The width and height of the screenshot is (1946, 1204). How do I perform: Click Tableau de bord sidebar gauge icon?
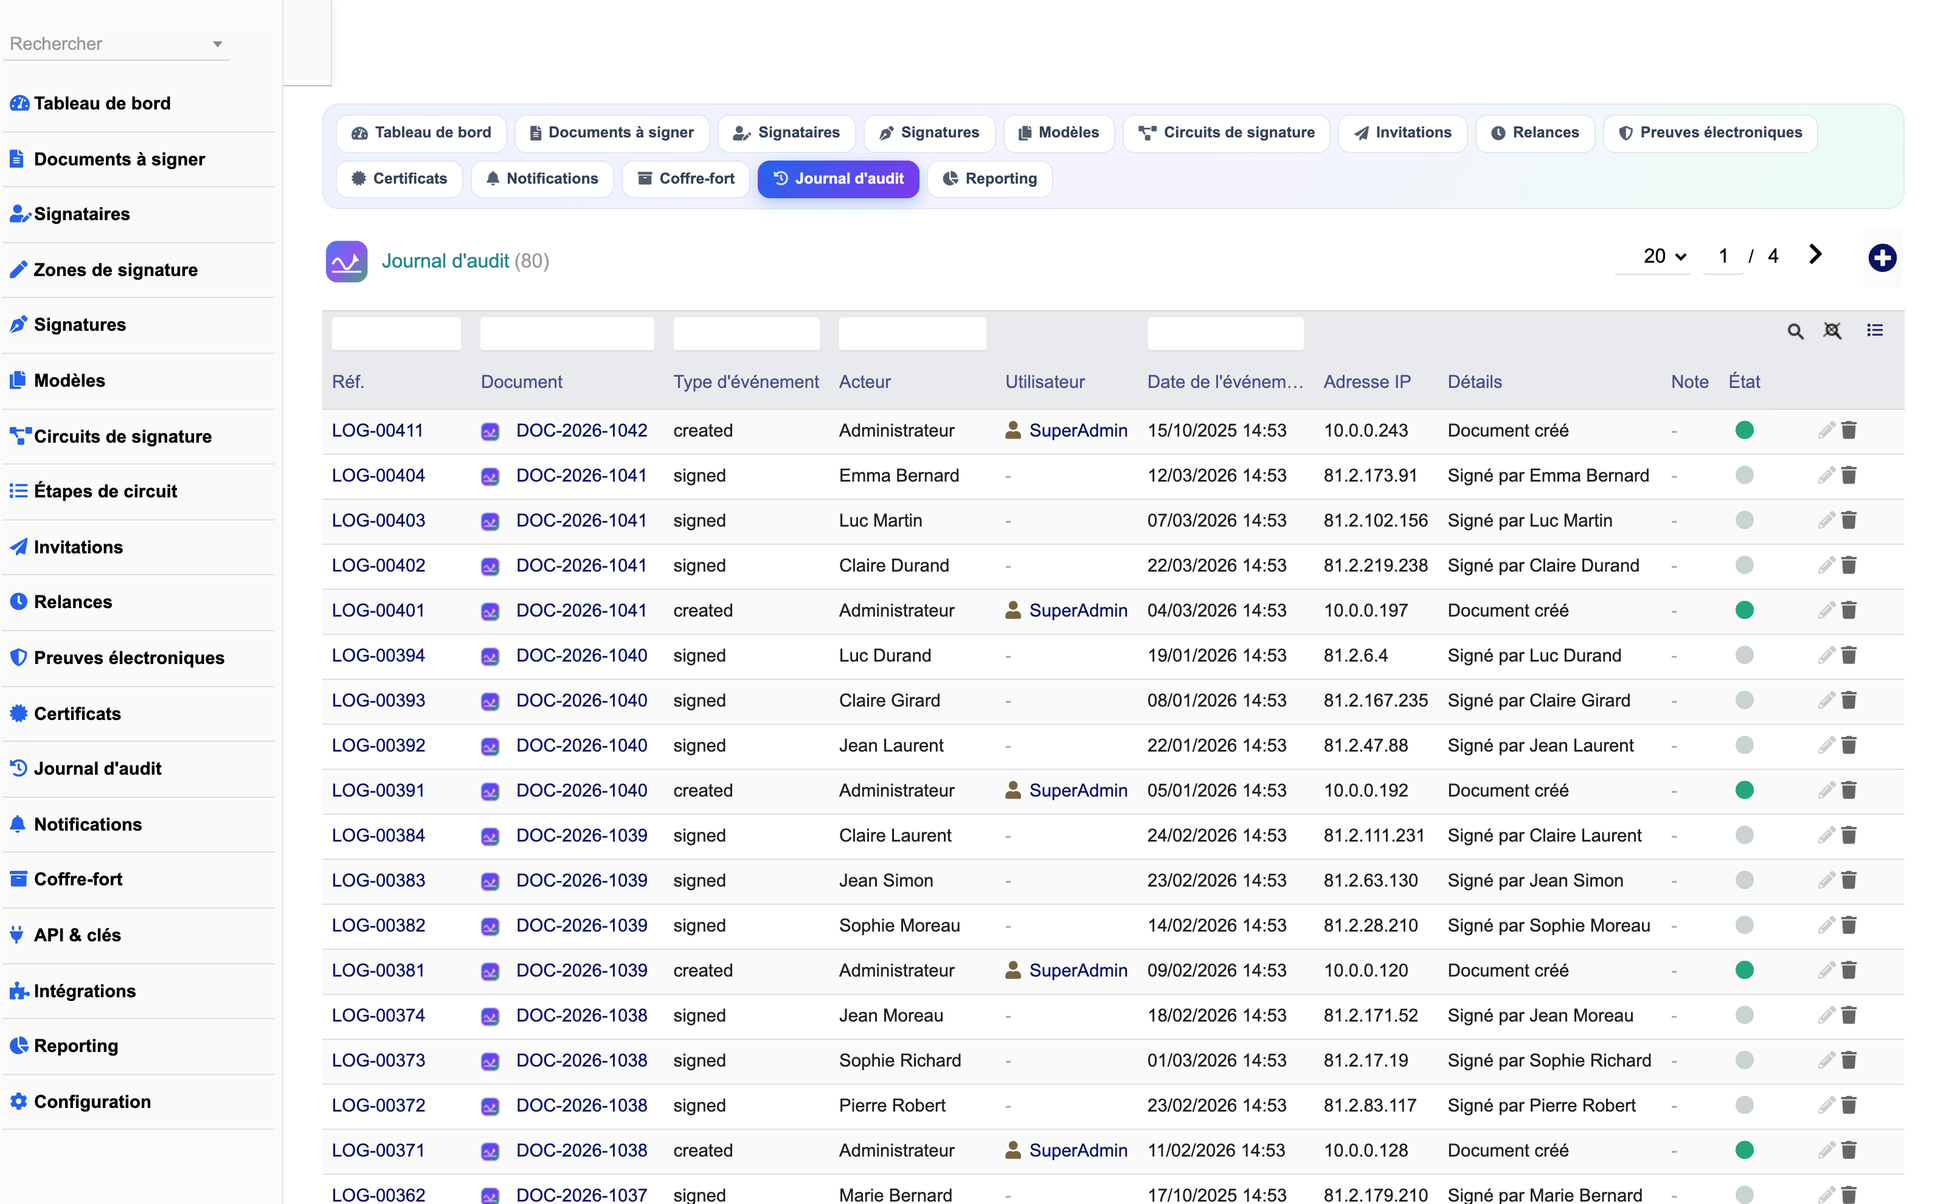(x=19, y=103)
